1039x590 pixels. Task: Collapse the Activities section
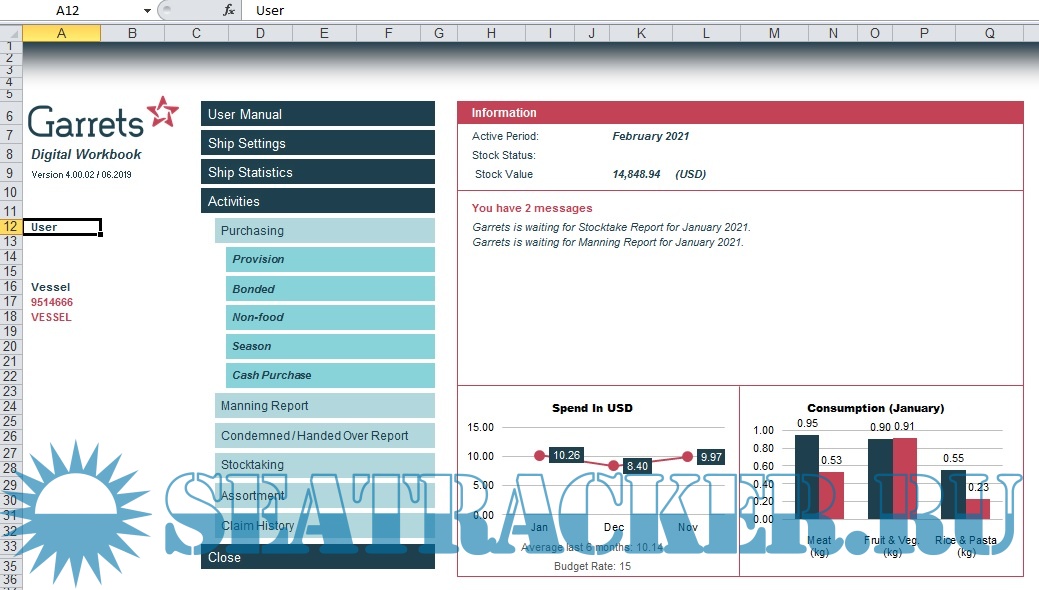coord(318,201)
